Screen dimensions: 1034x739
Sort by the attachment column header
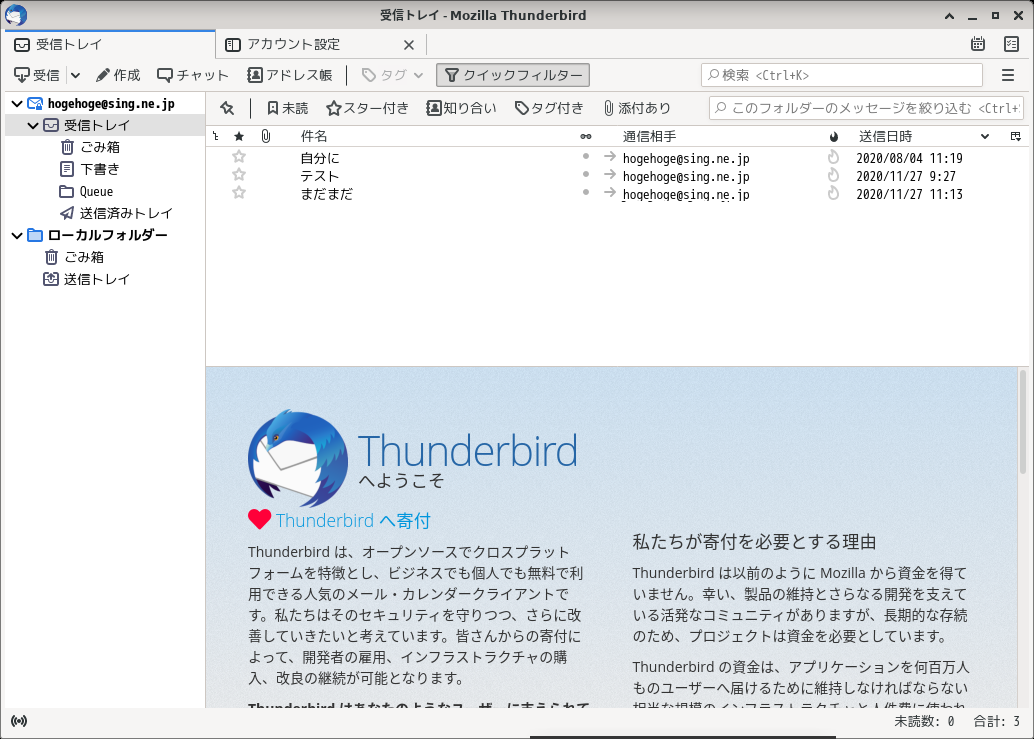pos(265,136)
